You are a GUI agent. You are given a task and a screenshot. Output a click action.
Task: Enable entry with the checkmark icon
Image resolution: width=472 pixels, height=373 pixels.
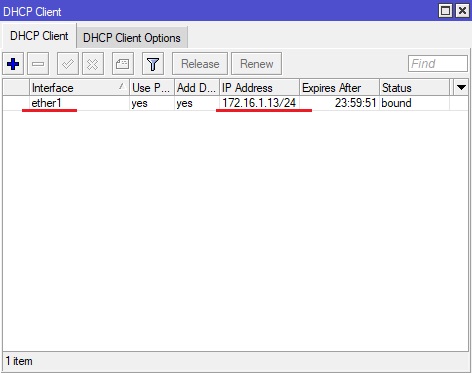pos(68,64)
